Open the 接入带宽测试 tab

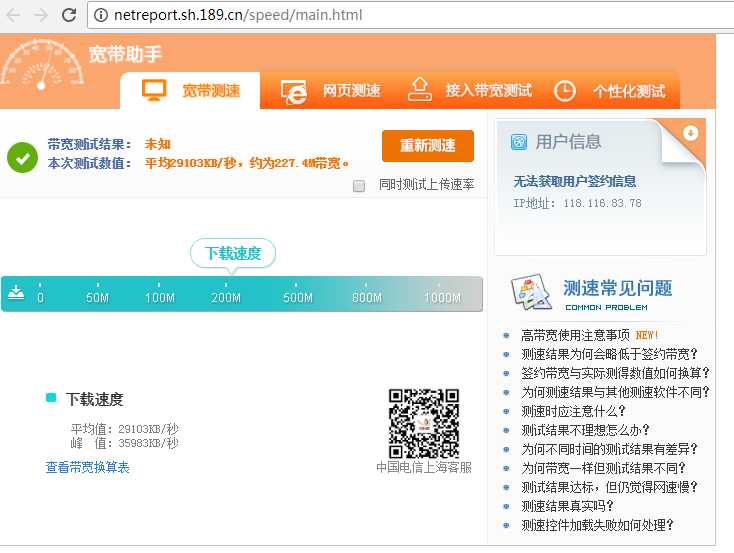pos(470,90)
